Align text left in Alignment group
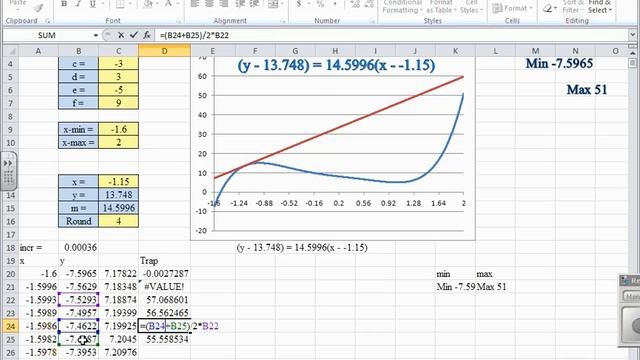Screen dimensions: 640x360 tap(195, 4)
